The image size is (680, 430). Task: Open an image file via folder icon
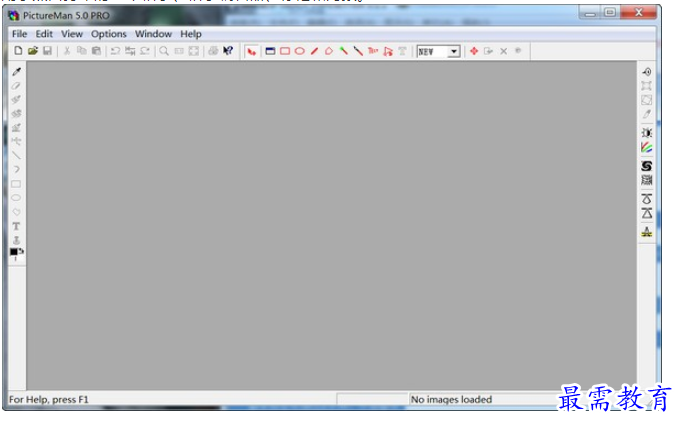coord(33,51)
